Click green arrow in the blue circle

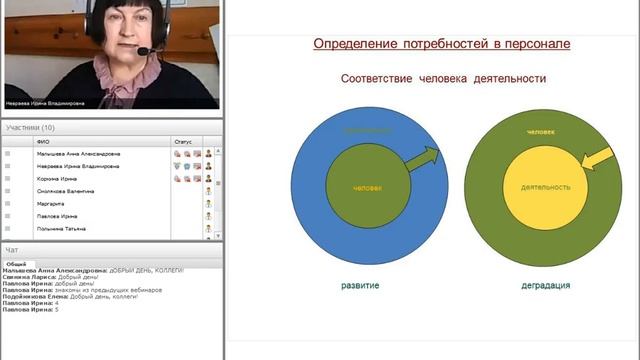point(422,159)
